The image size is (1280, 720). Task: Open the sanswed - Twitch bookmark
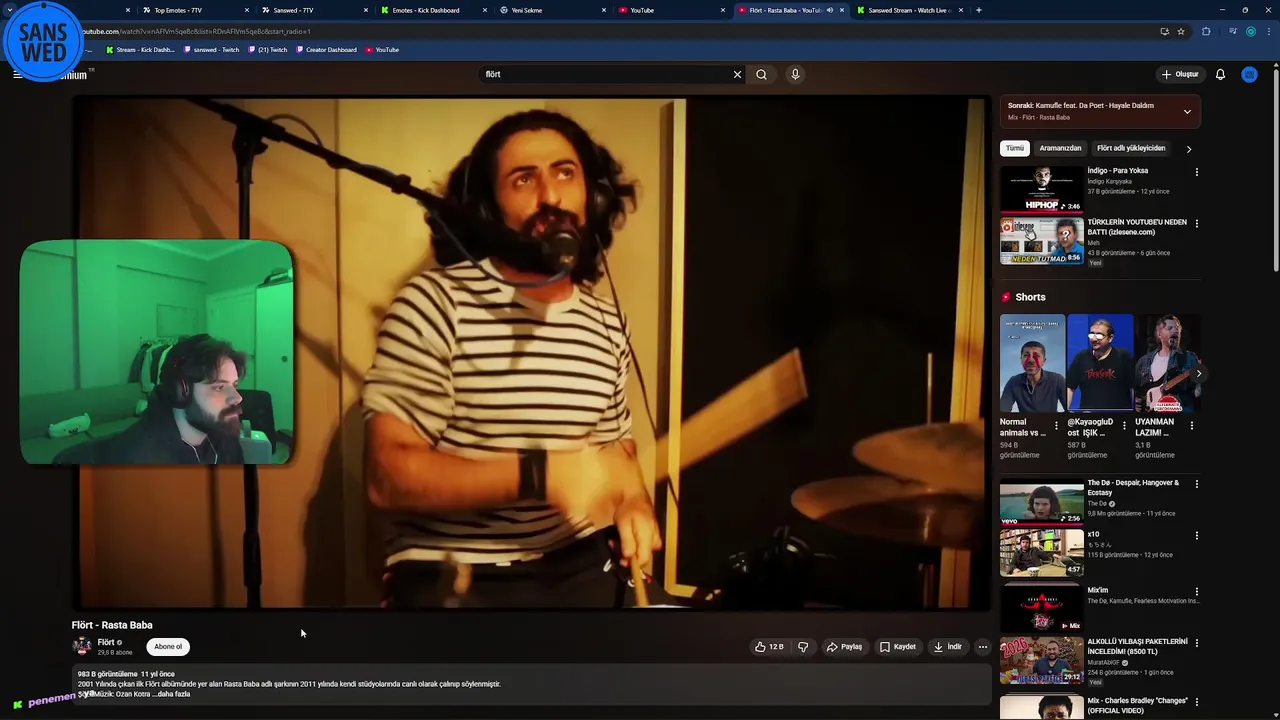[x=211, y=50]
